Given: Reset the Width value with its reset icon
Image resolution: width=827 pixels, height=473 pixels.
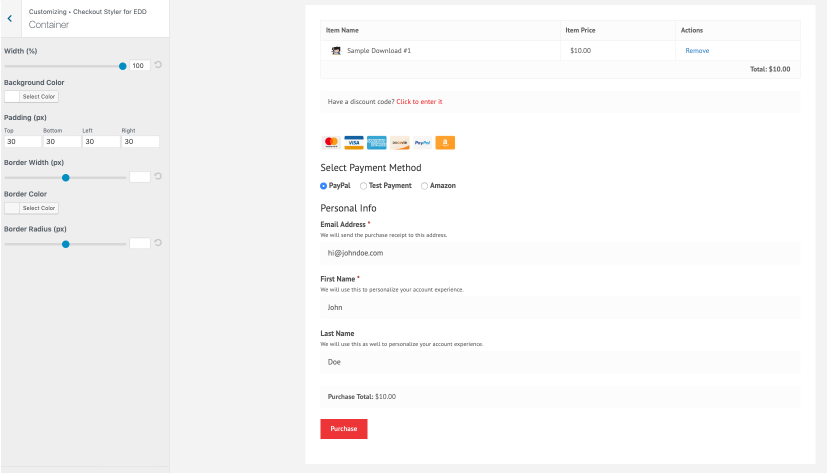Looking at the screenshot, I should [x=158, y=65].
